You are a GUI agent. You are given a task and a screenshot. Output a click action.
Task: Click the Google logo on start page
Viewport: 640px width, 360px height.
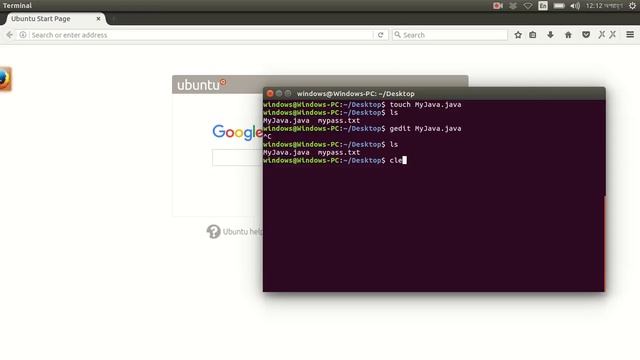(x=238, y=132)
